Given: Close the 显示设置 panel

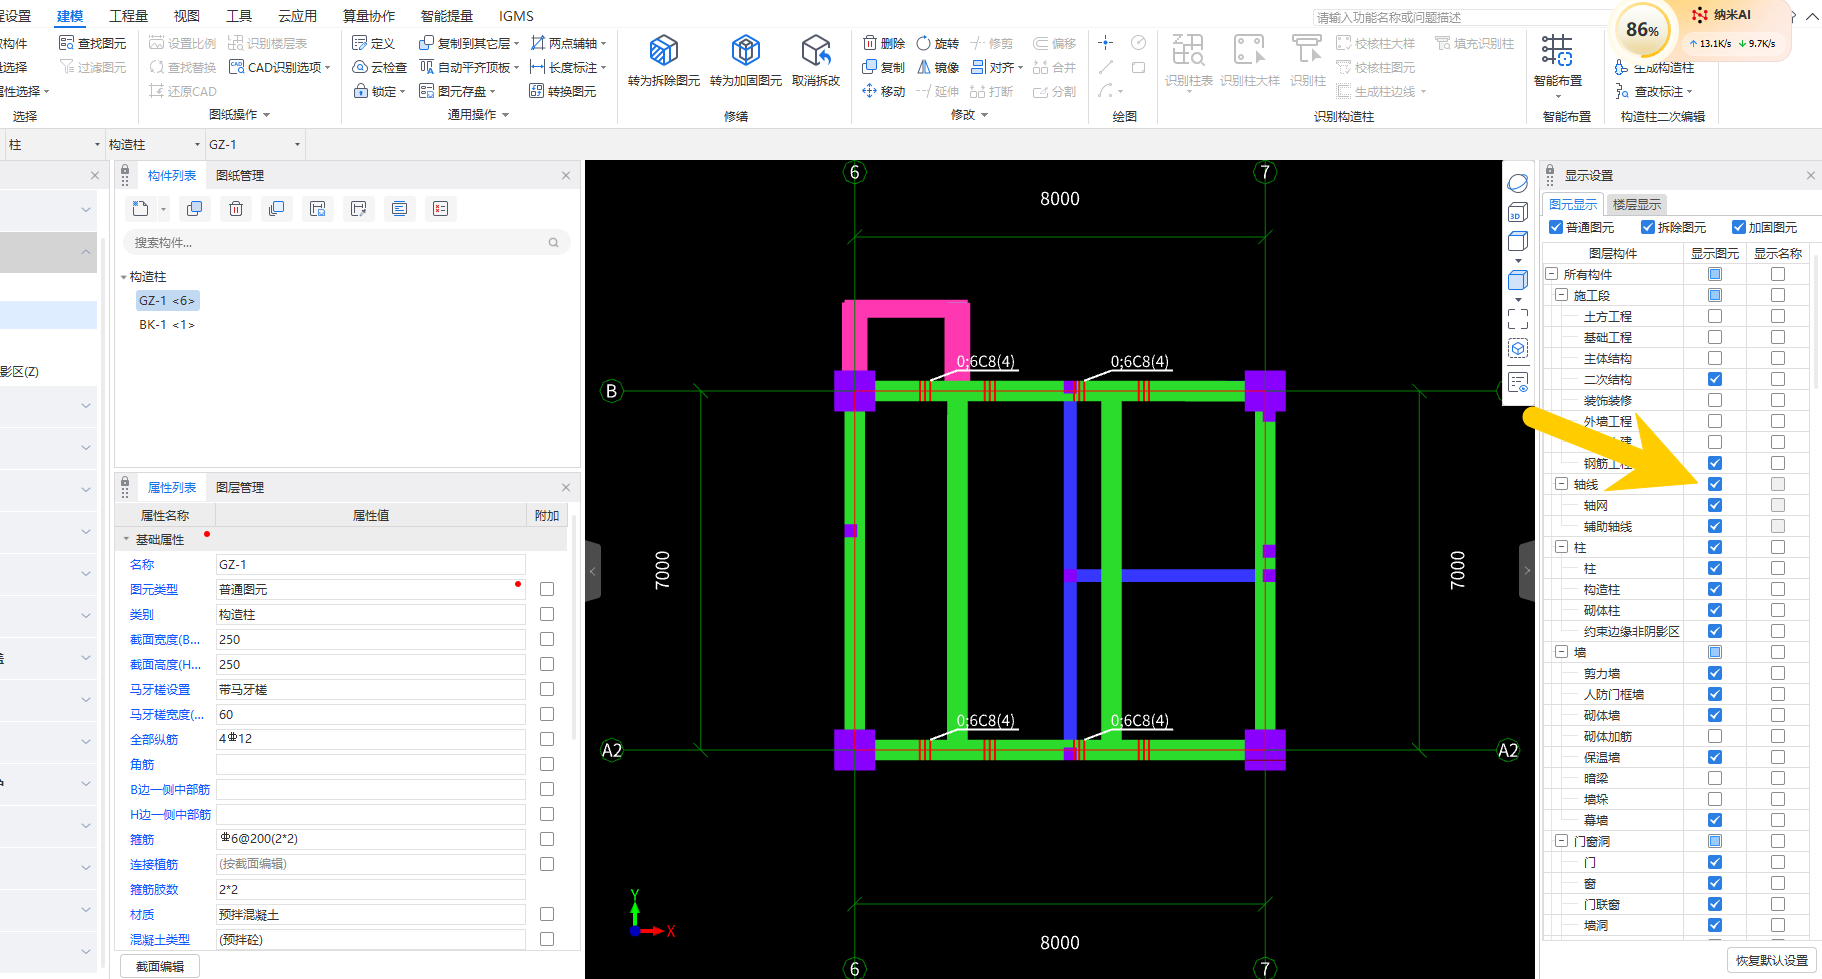Looking at the screenshot, I should click(1811, 175).
